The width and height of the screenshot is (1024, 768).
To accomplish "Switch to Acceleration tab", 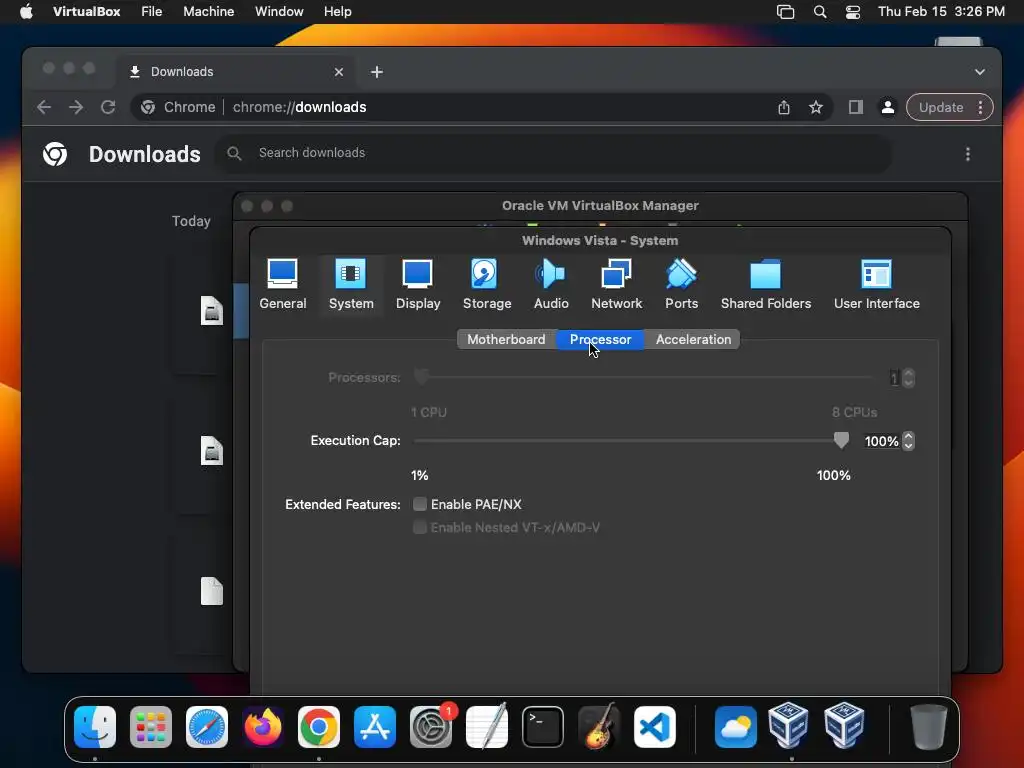I will 693,340.
